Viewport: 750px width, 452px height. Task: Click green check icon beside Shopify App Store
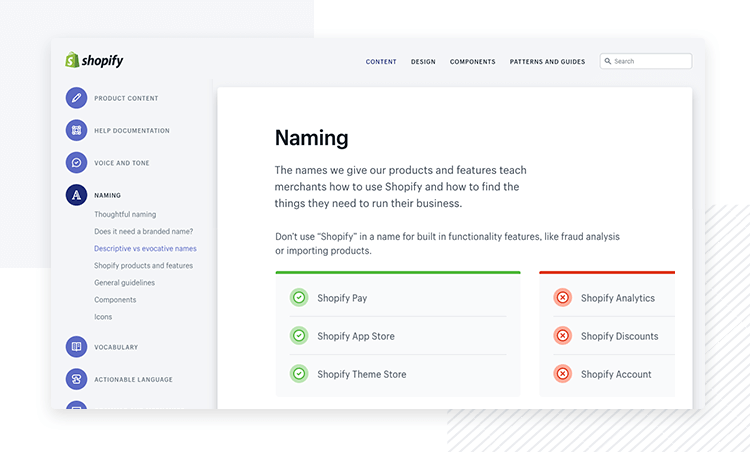(299, 336)
